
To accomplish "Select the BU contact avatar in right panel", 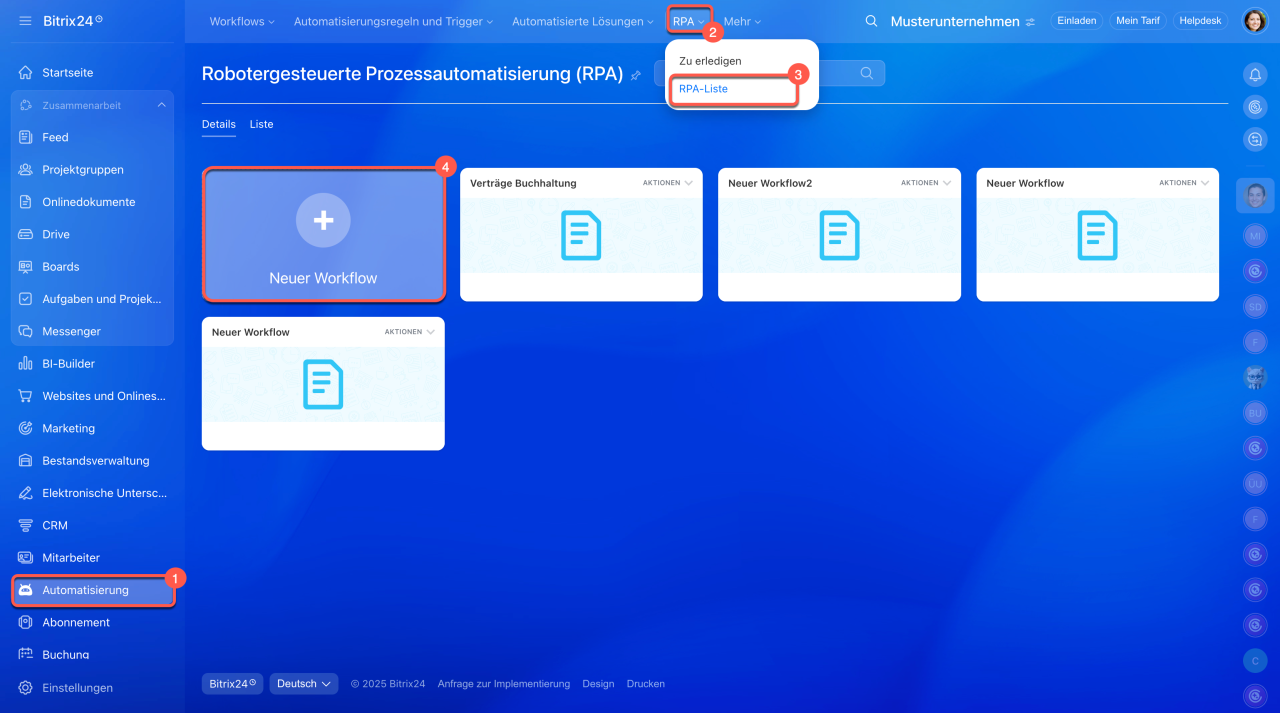I will coord(1254,412).
